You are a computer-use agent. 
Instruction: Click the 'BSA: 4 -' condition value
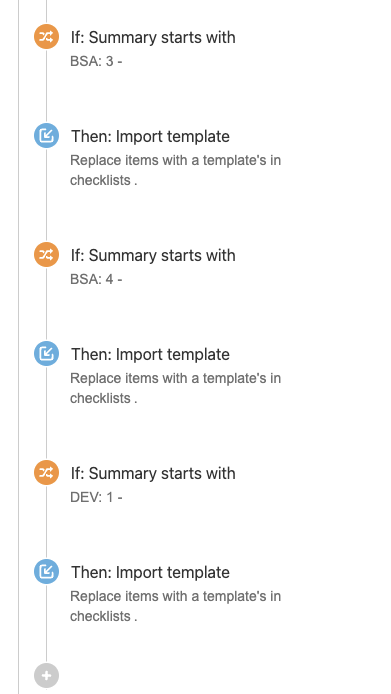[x=96, y=279]
